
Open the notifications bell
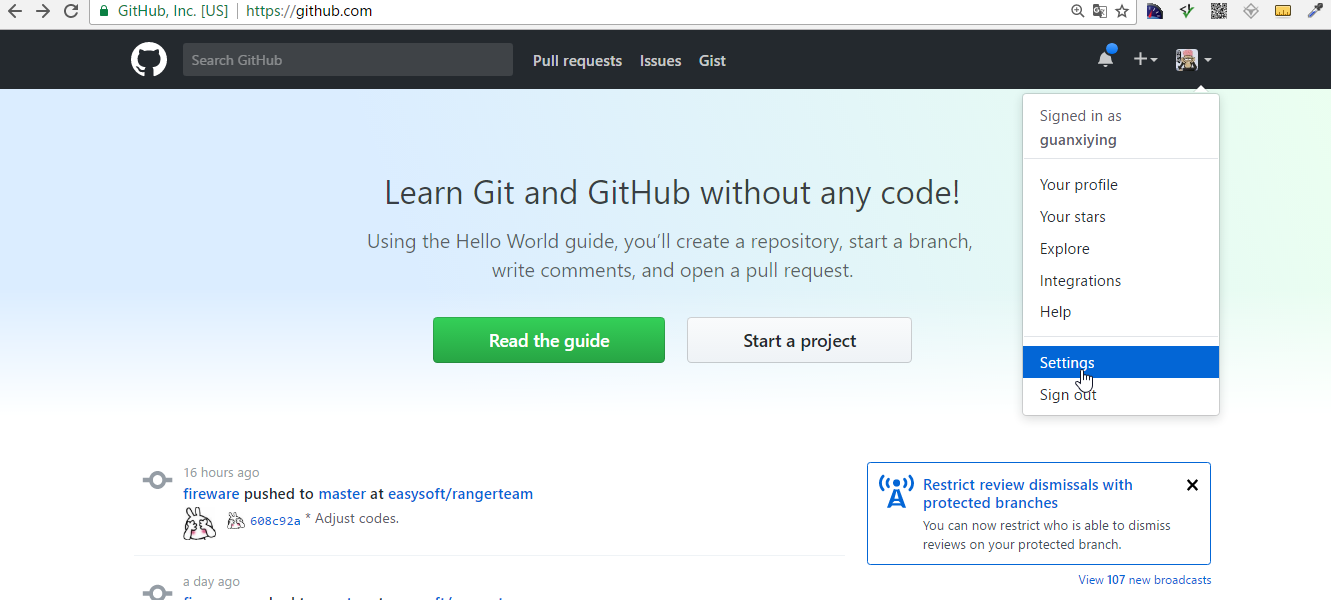coord(1106,58)
